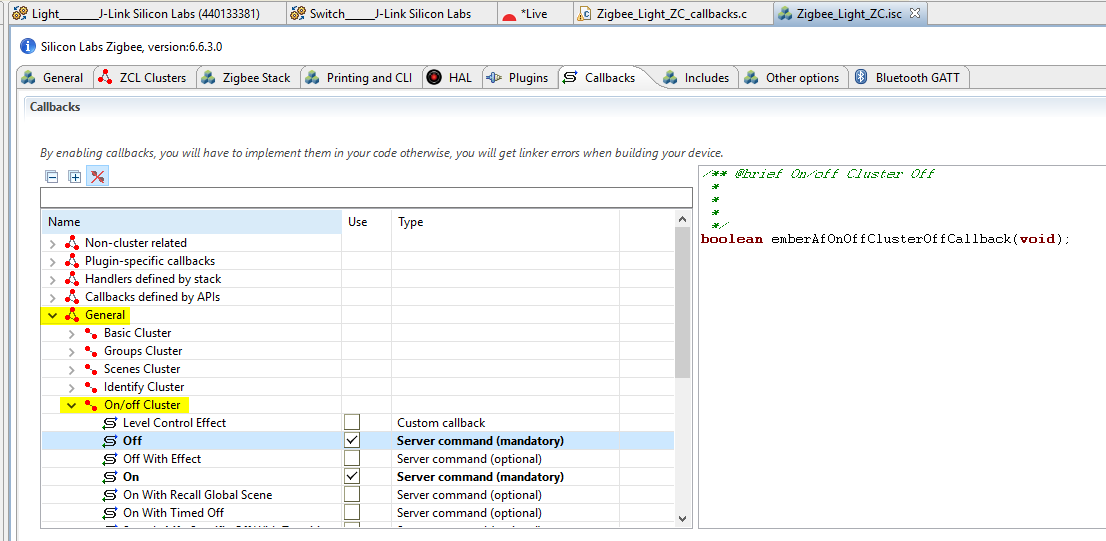Click the ZCL Clusters tab icon
Image resolution: width=1106 pixels, height=541 pixels.
point(106,78)
